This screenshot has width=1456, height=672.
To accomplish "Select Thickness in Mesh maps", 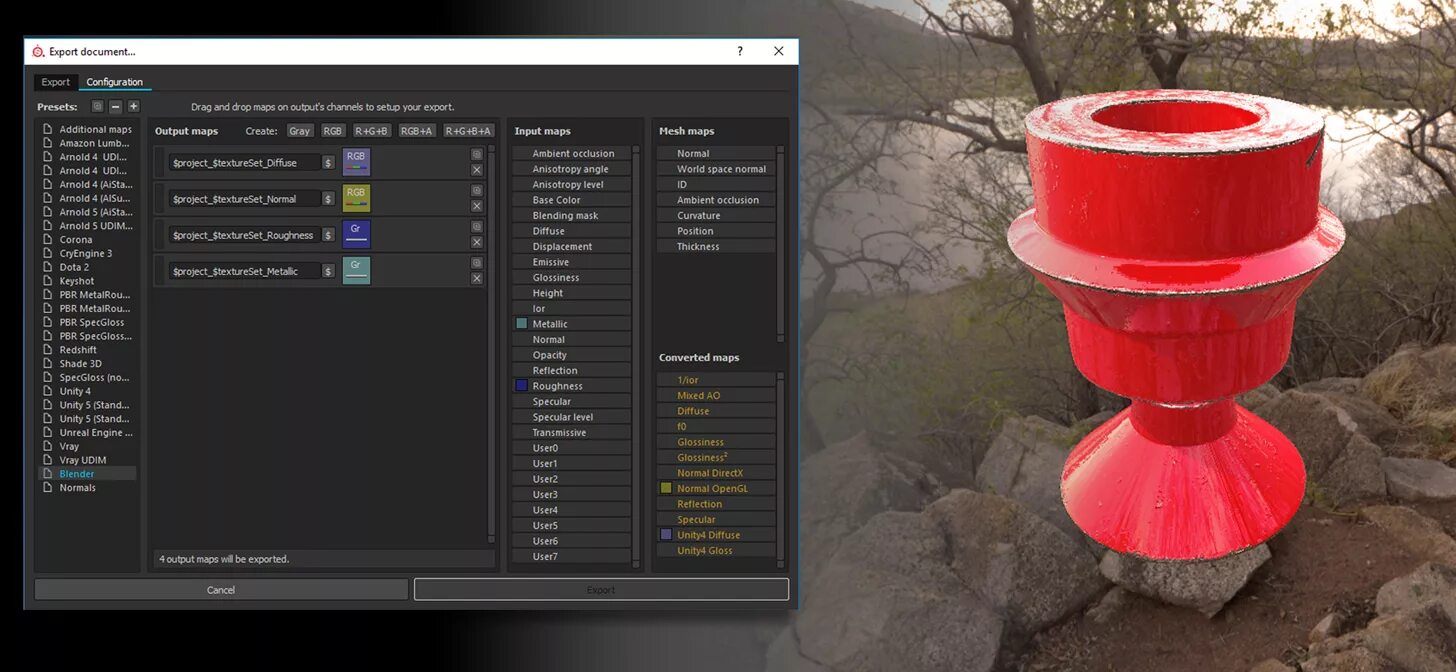I will click(716, 246).
